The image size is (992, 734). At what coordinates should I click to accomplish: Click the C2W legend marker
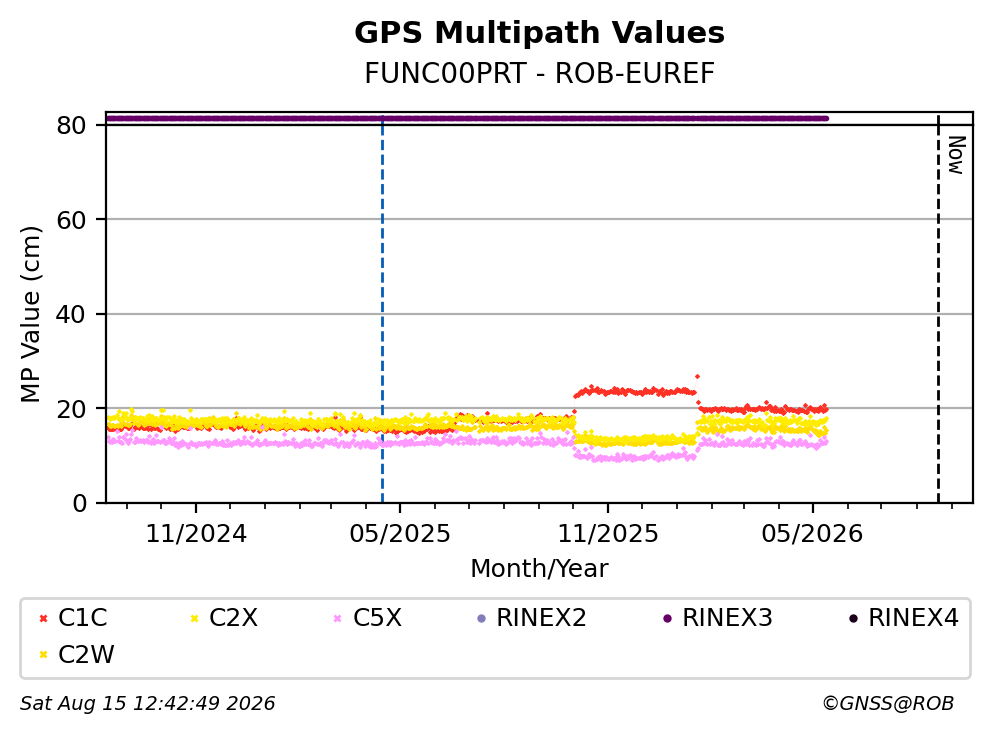pyautogui.click(x=43, y=655)
